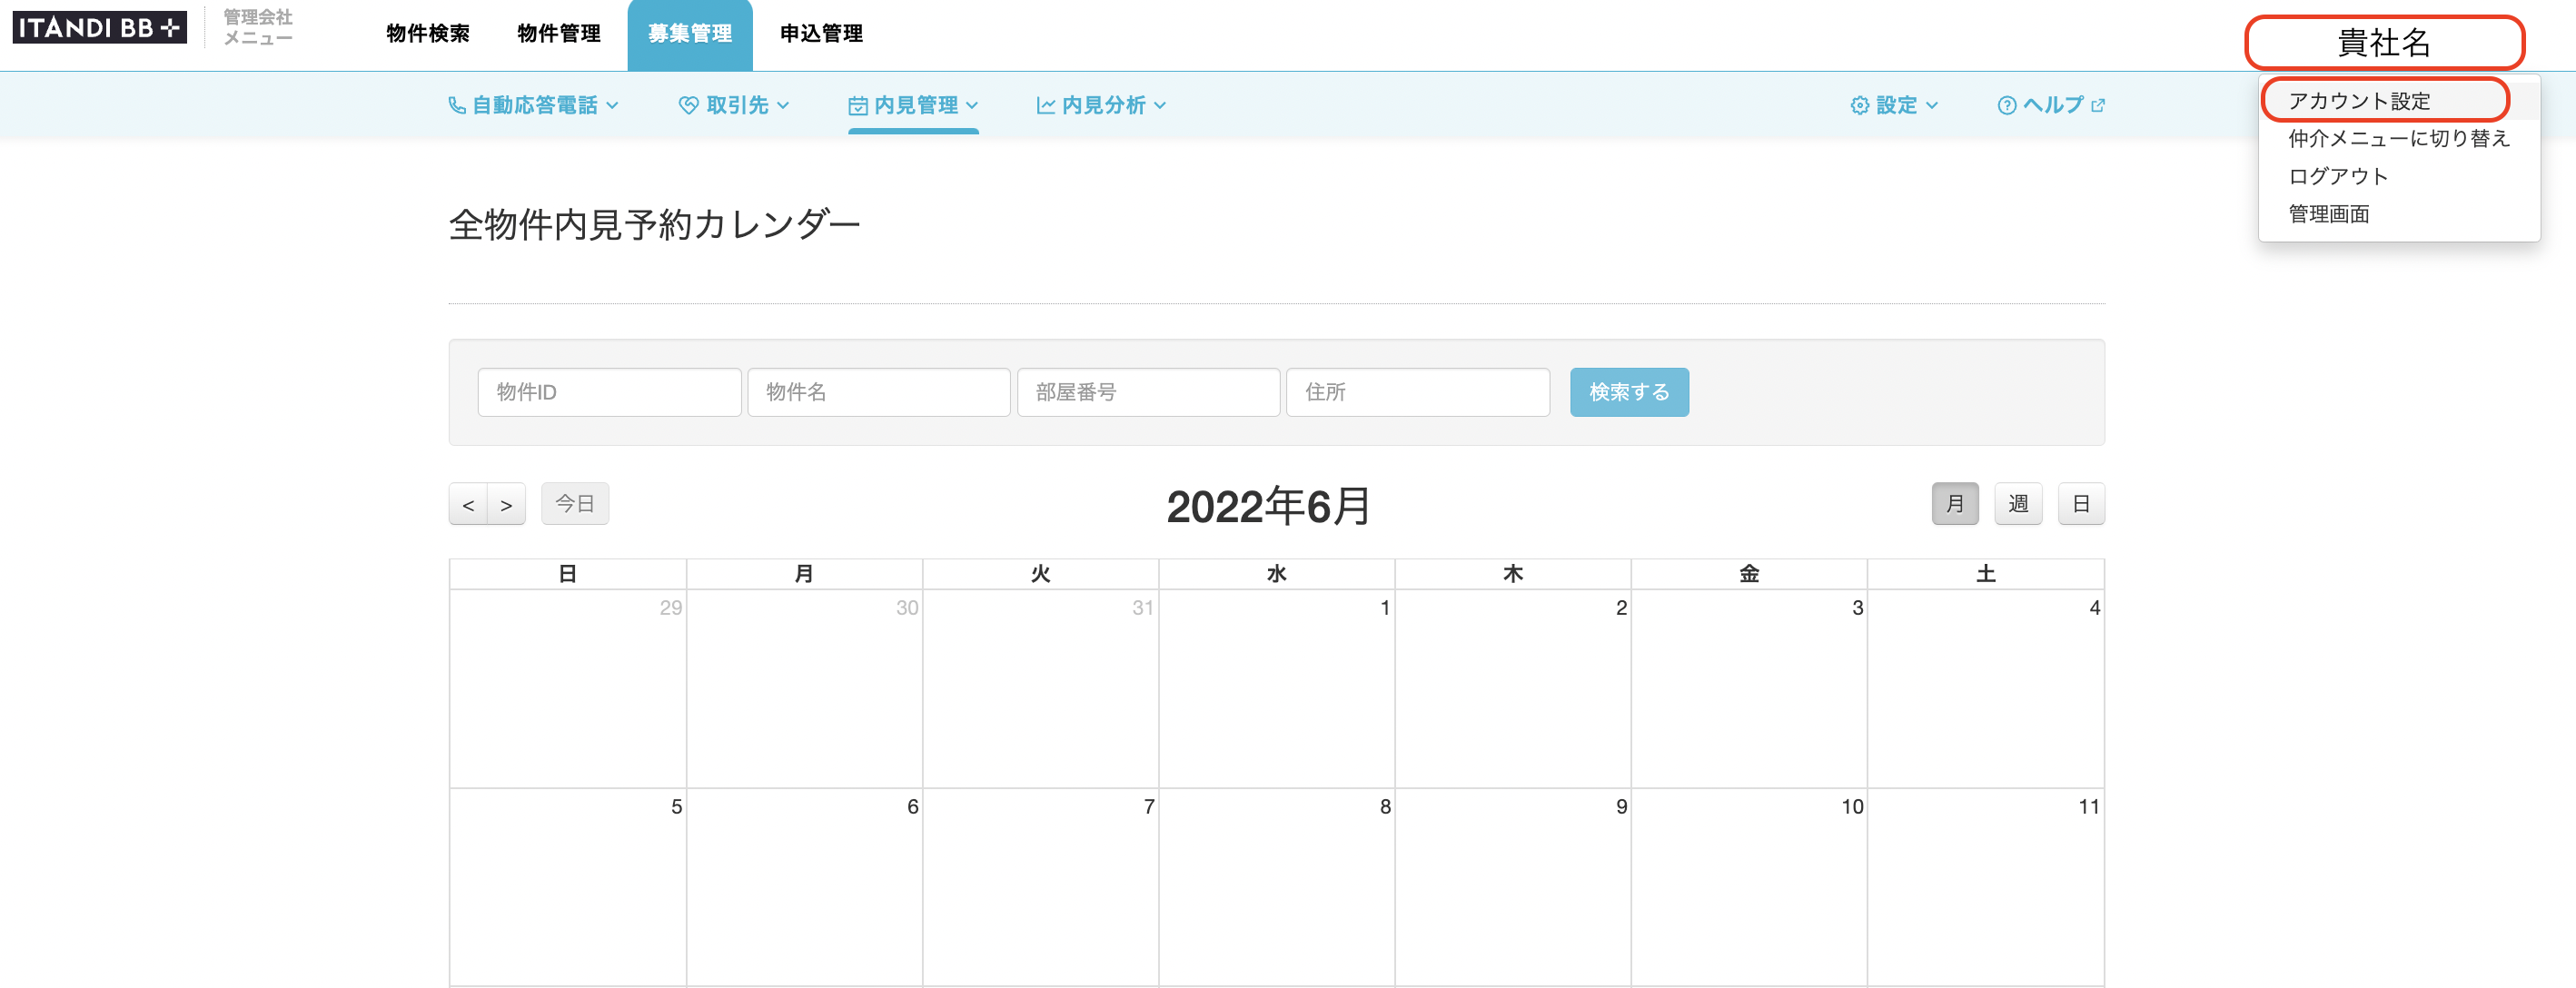
Task: Click the gear icon beside 設定
Action: (1859, 105)
